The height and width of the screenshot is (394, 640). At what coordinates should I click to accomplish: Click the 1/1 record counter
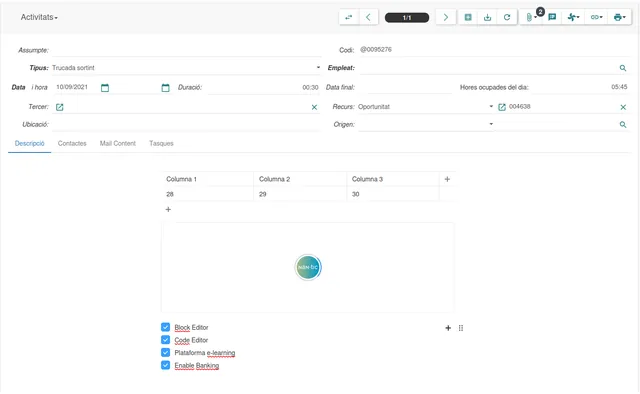tap(407, 18)
